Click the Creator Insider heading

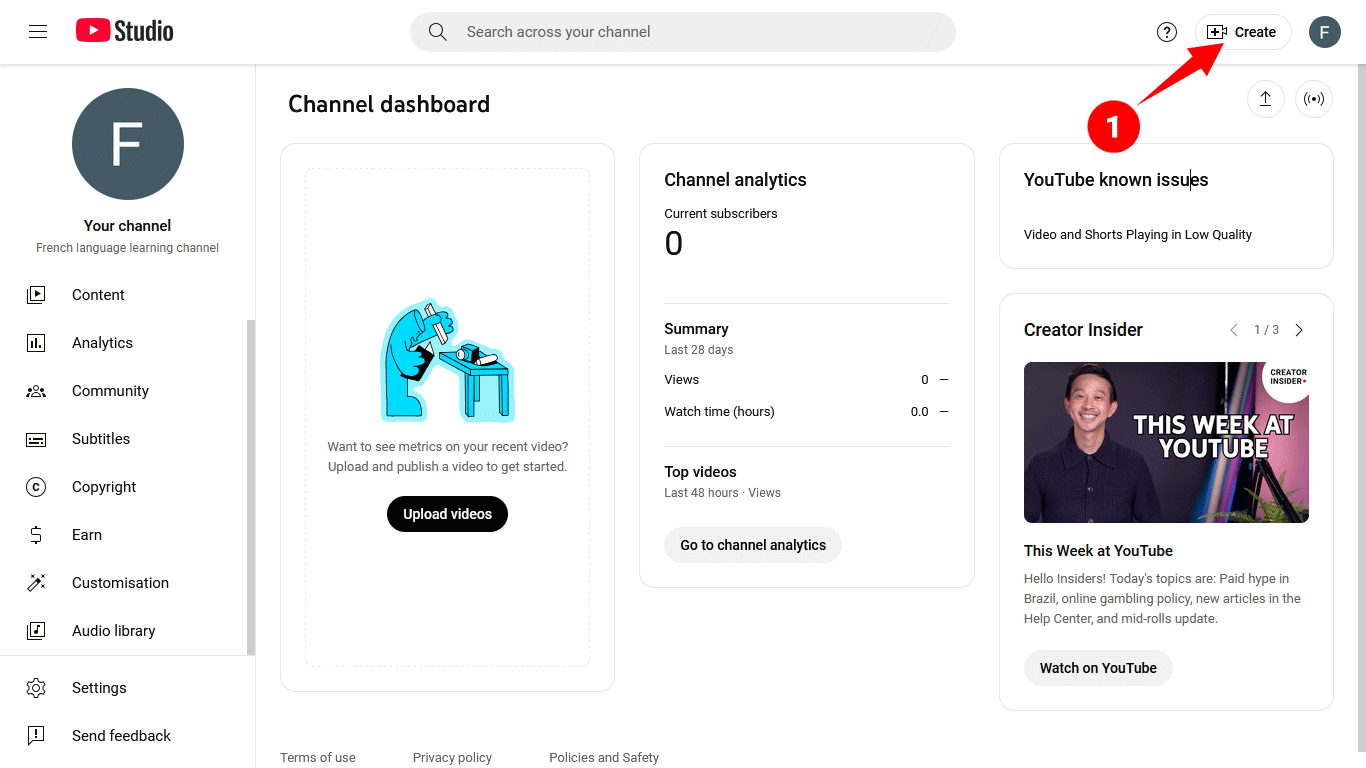point(1083,330)
